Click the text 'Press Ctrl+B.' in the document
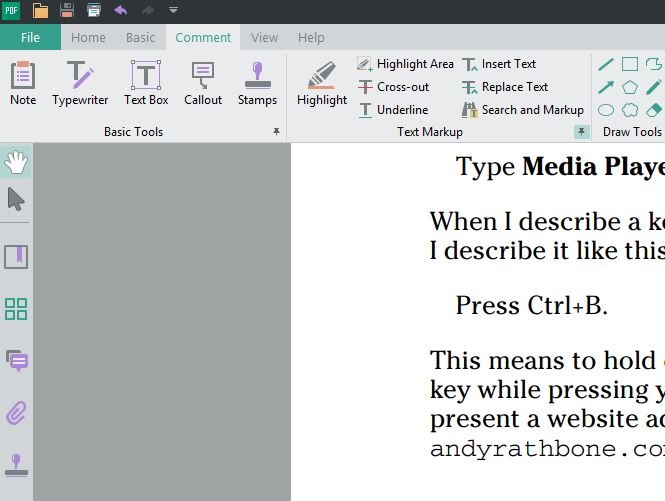This screenshot has height=501, width=665. 531,305
